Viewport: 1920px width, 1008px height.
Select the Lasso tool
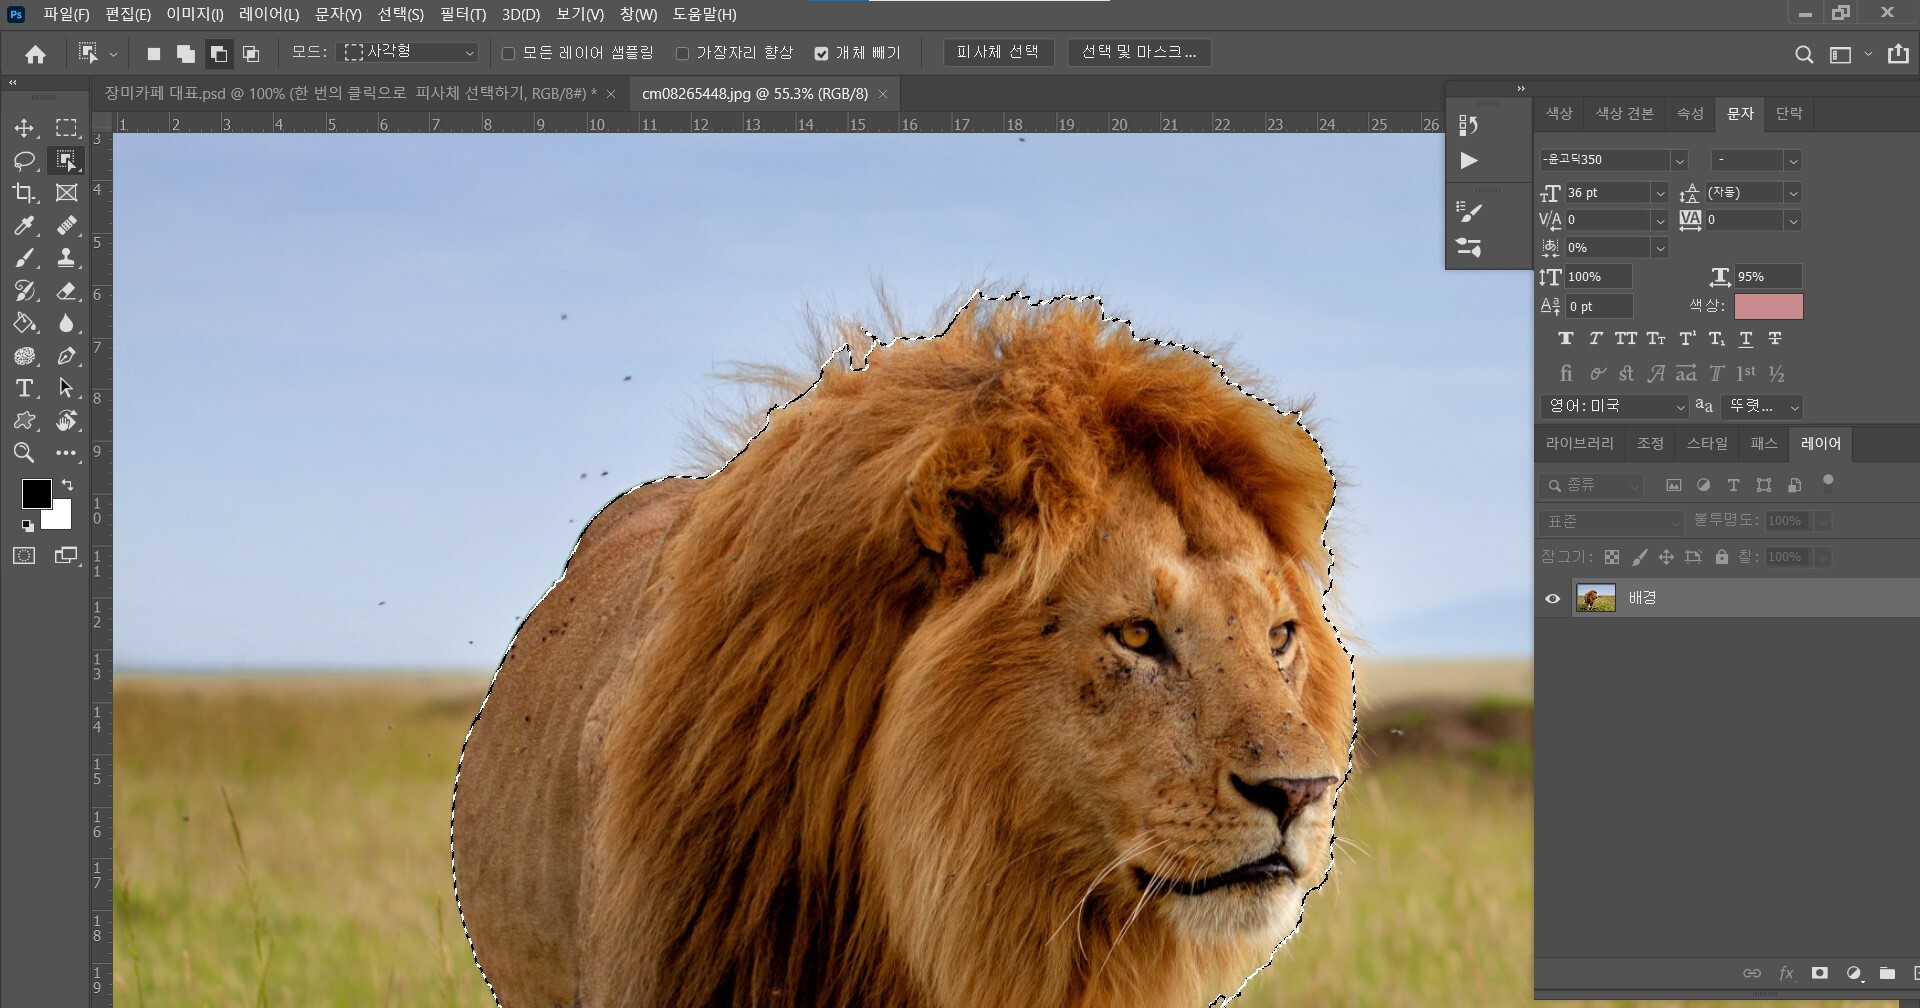click(24, 161)
